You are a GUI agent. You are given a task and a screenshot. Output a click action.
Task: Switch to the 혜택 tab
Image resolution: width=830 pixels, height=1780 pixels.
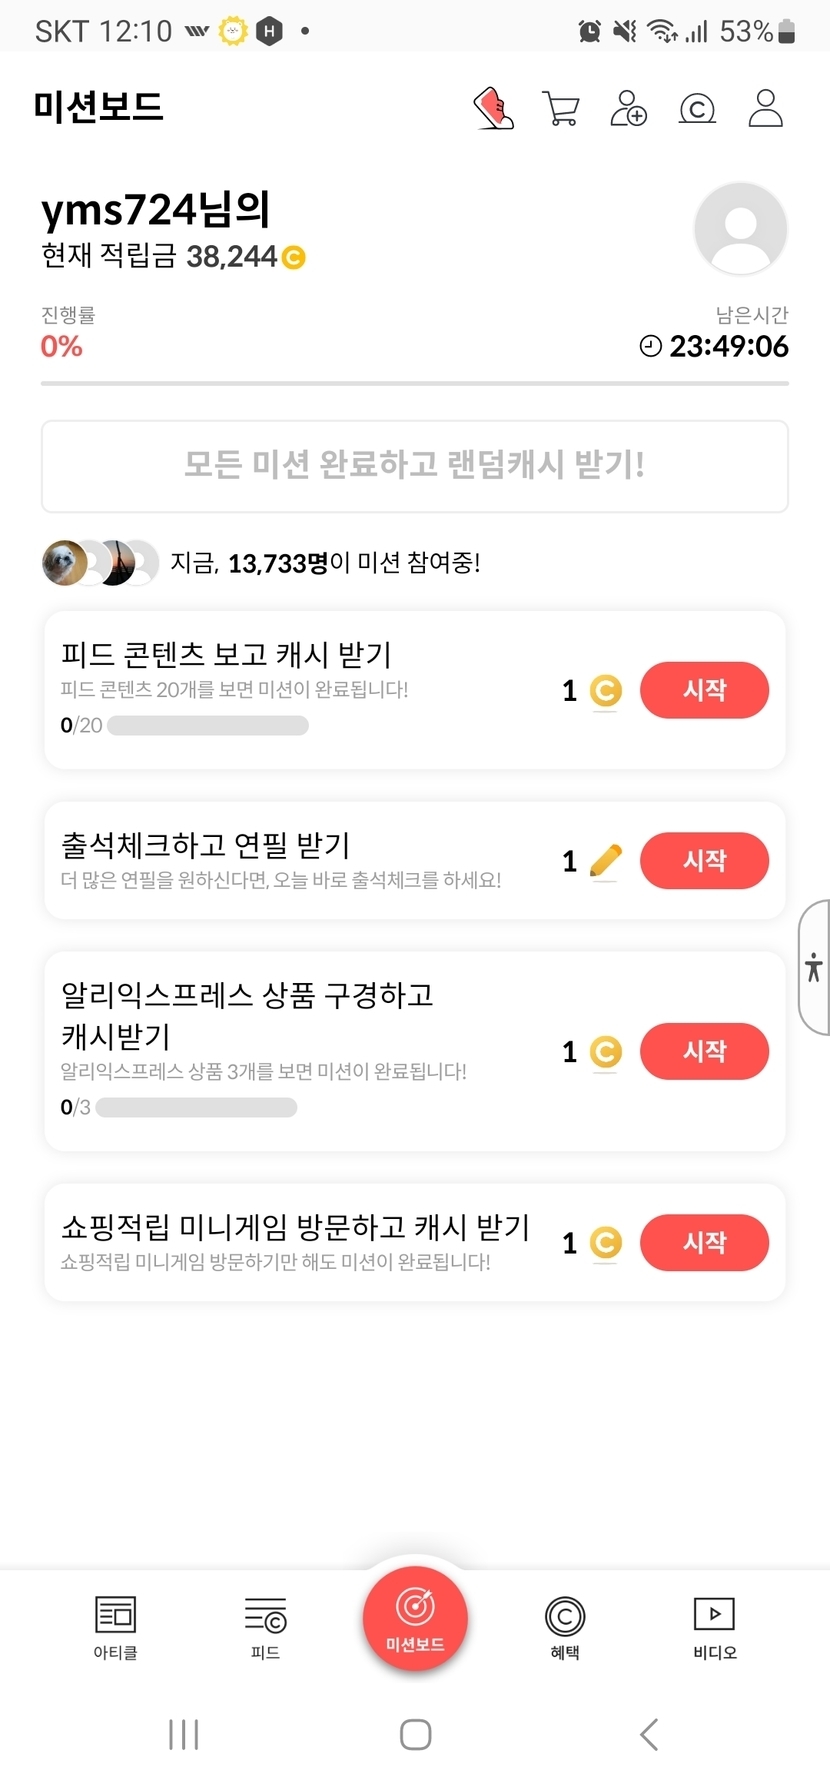(565, 1625)
